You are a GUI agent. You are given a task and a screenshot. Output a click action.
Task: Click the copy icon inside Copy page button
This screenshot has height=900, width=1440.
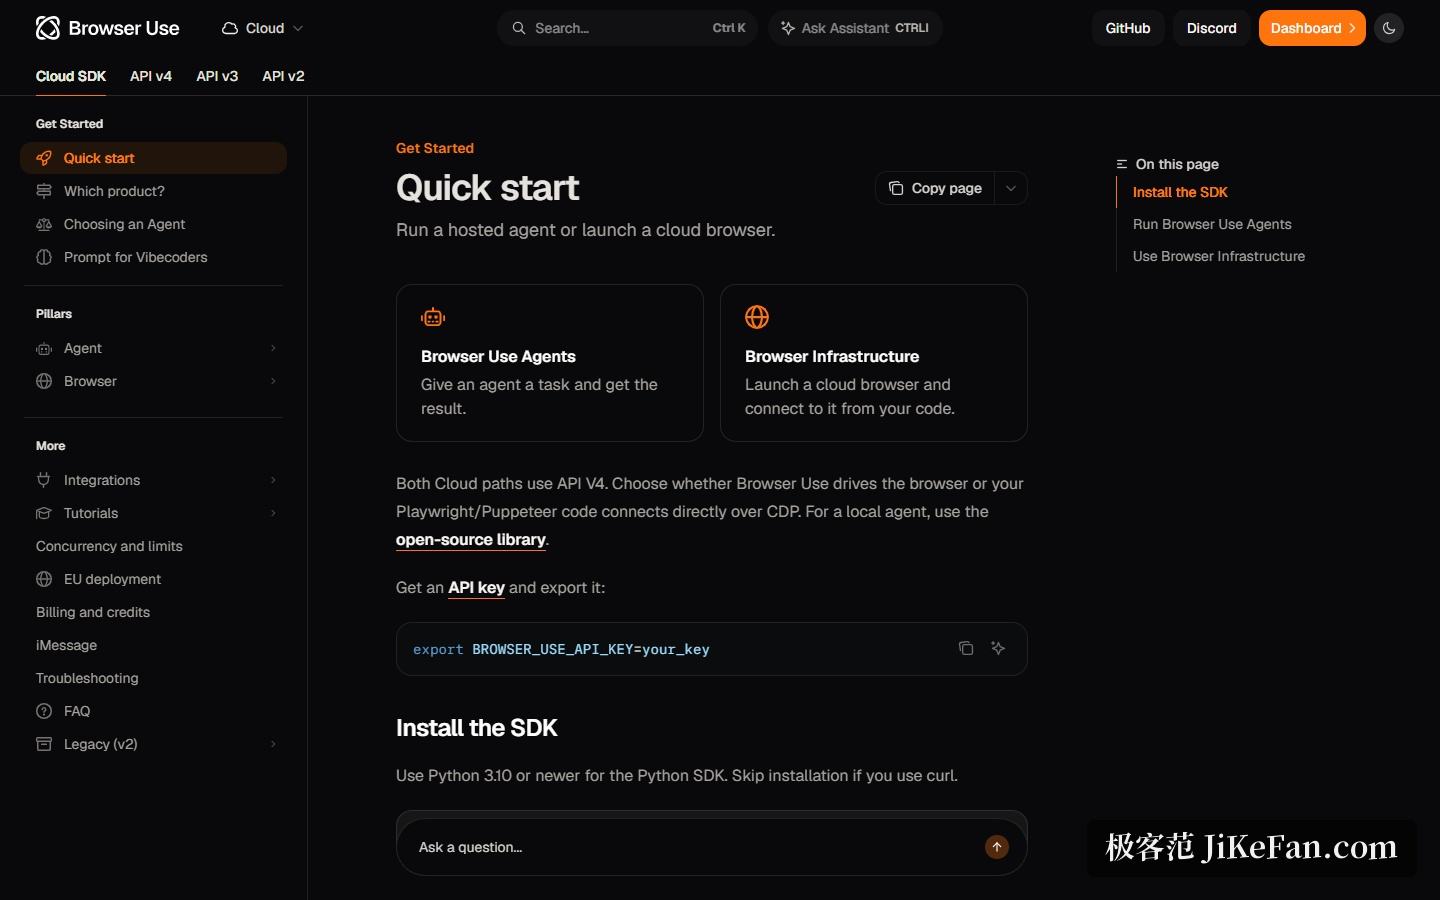tap(896, 188)
